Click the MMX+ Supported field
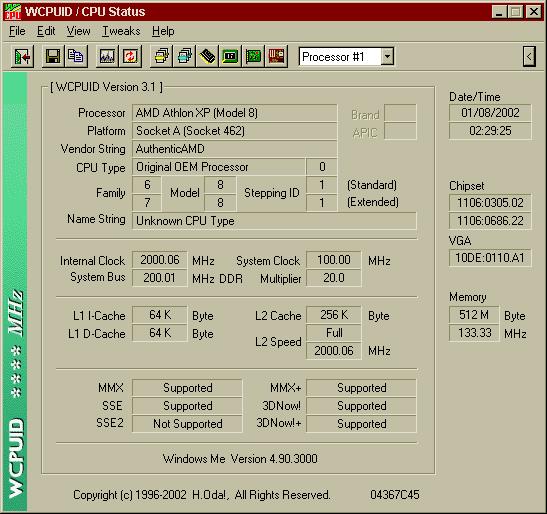The height and width of the screenshot is (514, 547). pos(361,388)
